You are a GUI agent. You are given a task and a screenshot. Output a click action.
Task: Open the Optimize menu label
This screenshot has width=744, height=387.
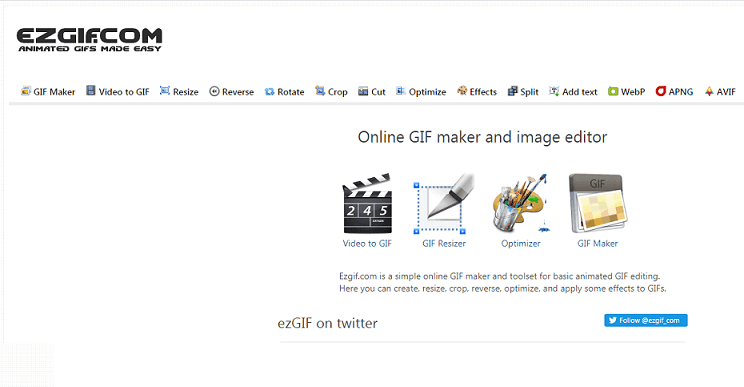[427, 92]
